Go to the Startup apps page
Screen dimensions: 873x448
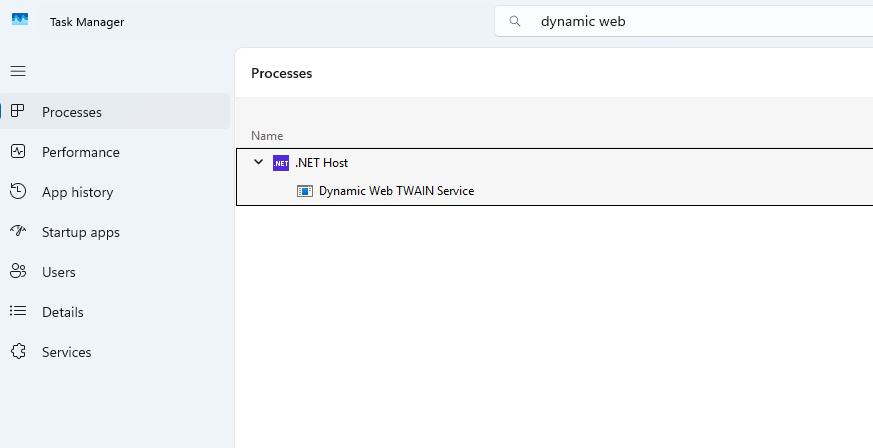pos(115,232)
